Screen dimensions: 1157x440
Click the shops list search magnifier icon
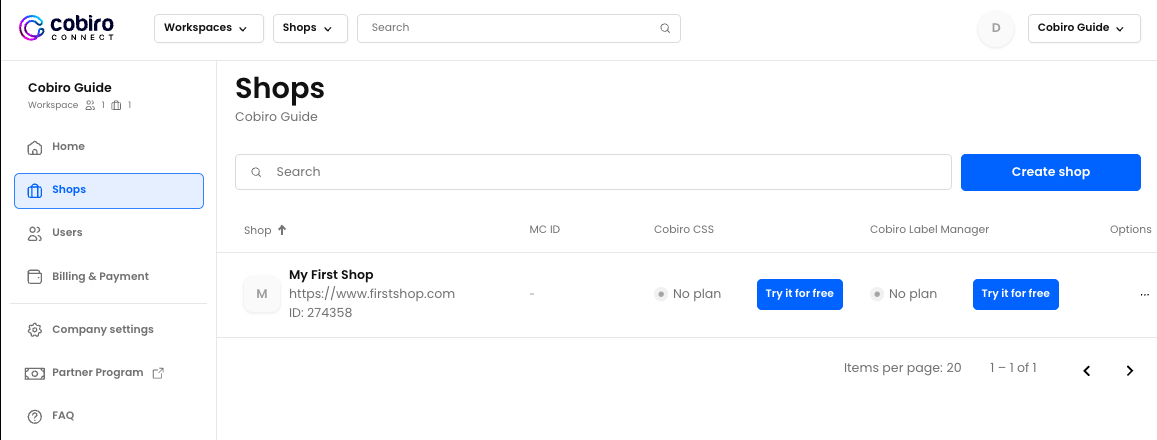click(256, 172)
